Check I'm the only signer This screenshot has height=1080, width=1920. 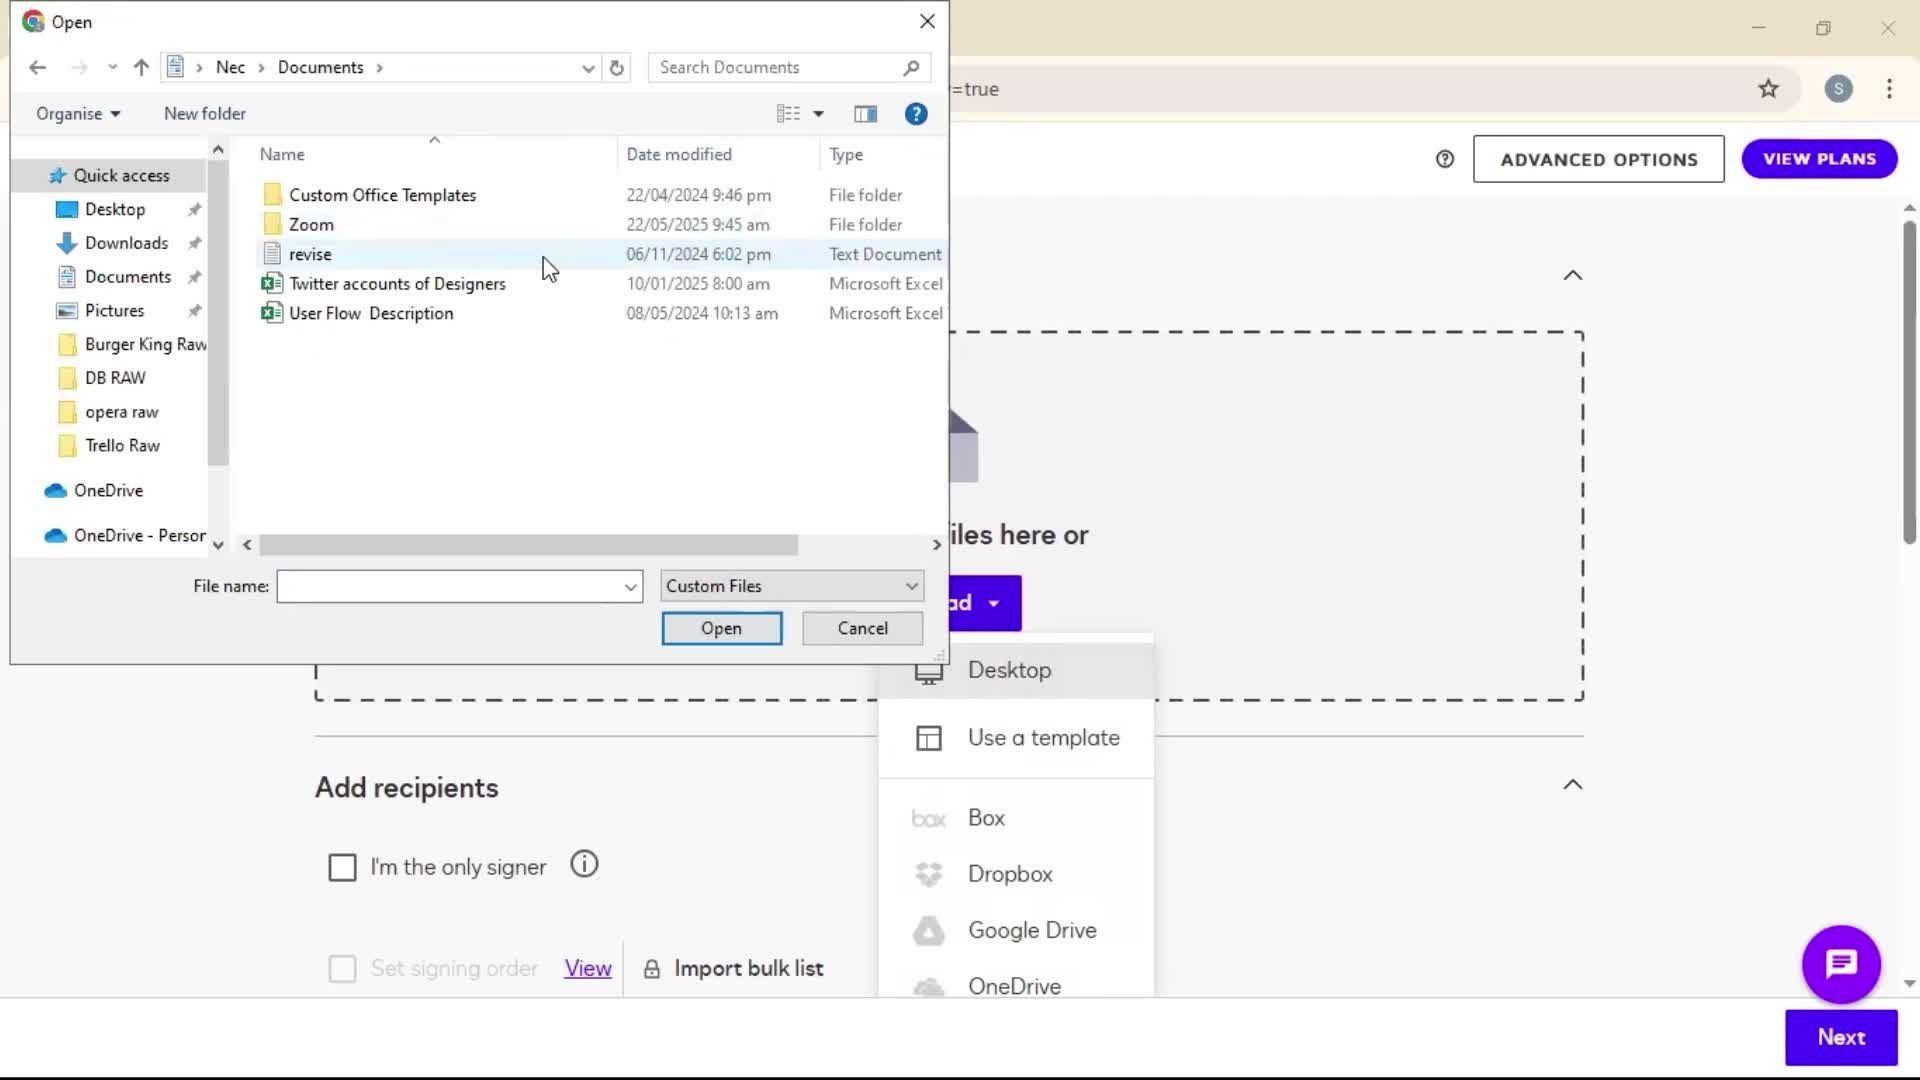click(x=342, y=867)
